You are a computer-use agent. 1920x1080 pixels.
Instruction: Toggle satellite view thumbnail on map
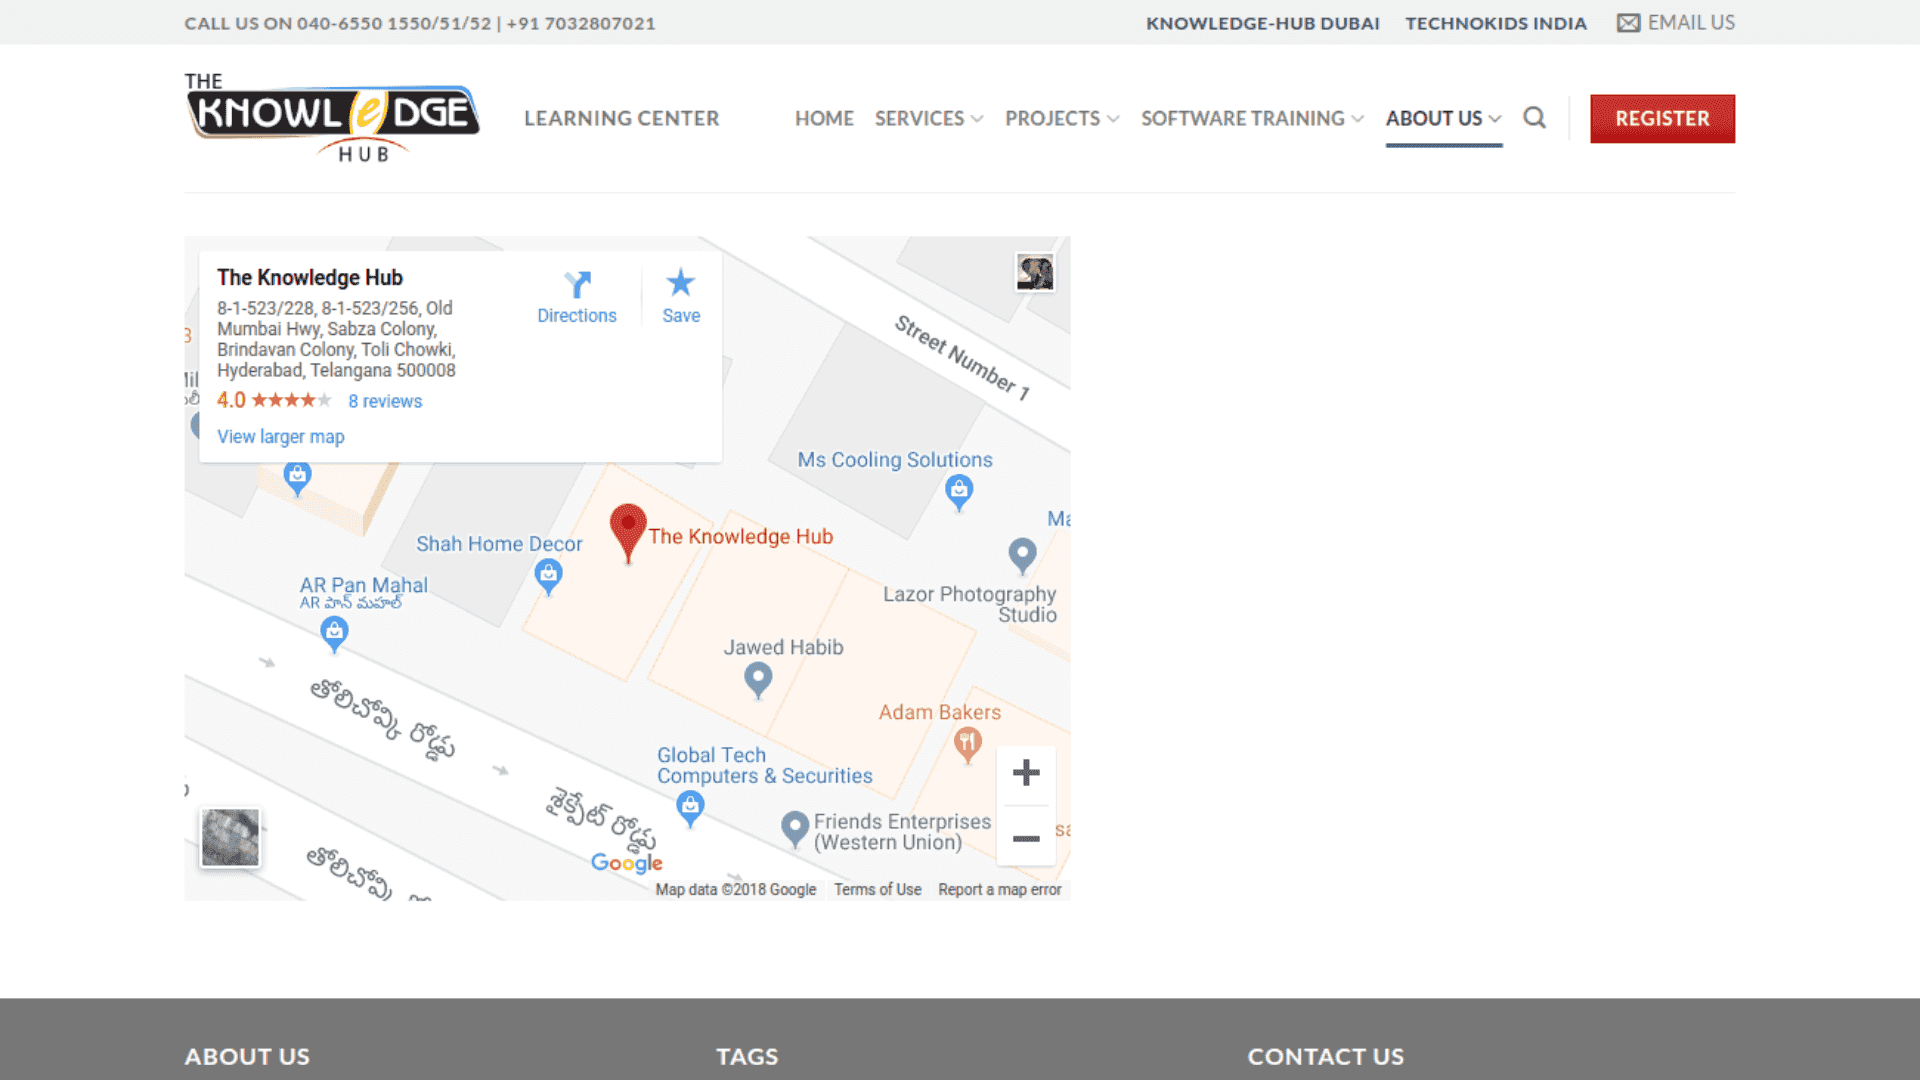pyautogui.click(x=230, y=837)
